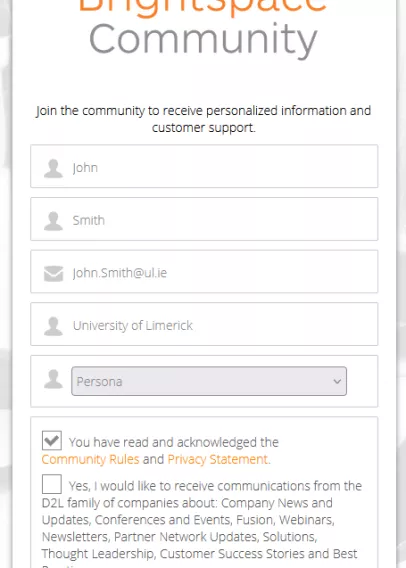
Task: Click the envelope icon in email field
Action: (53, 273)
